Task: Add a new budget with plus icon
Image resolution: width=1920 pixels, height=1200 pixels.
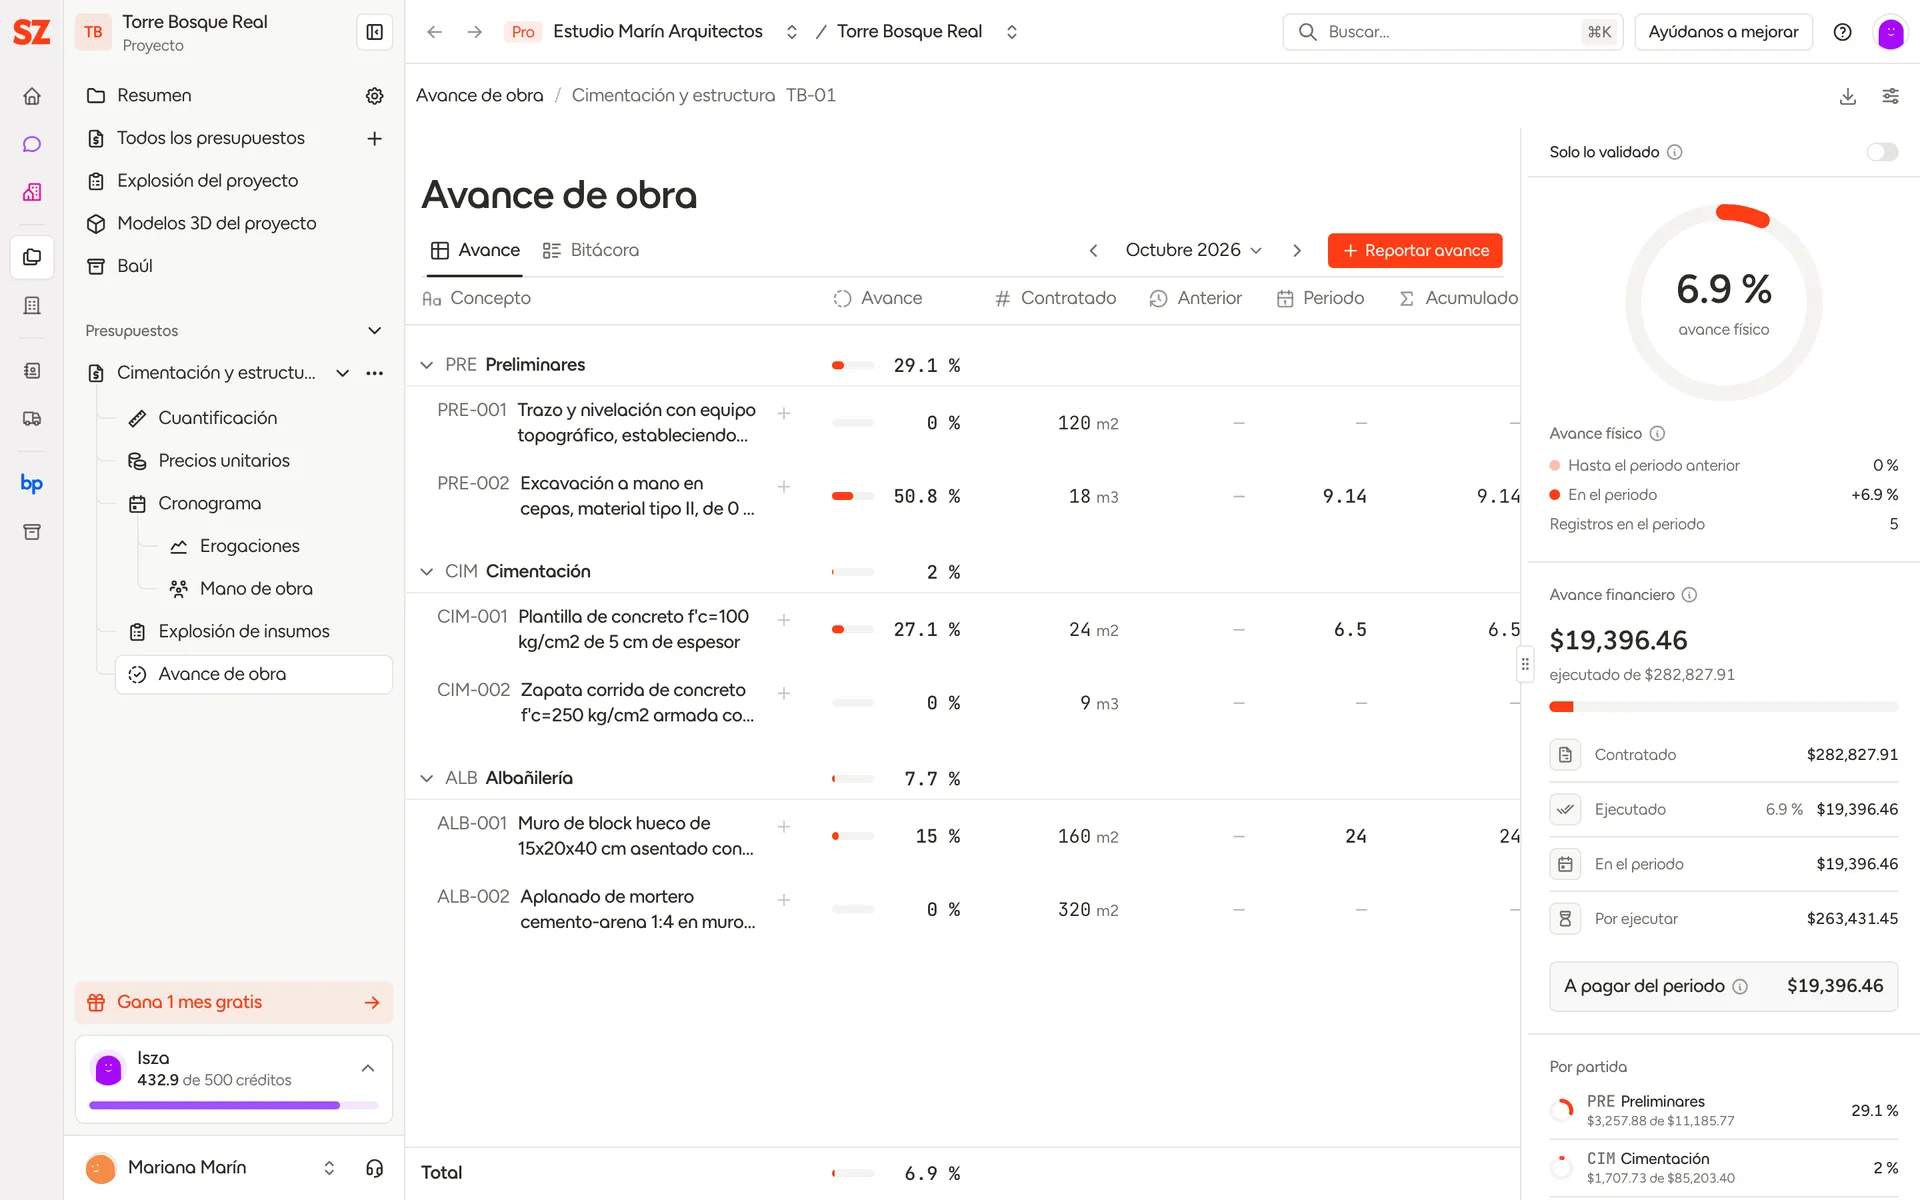Action: [x=375, y=138]
